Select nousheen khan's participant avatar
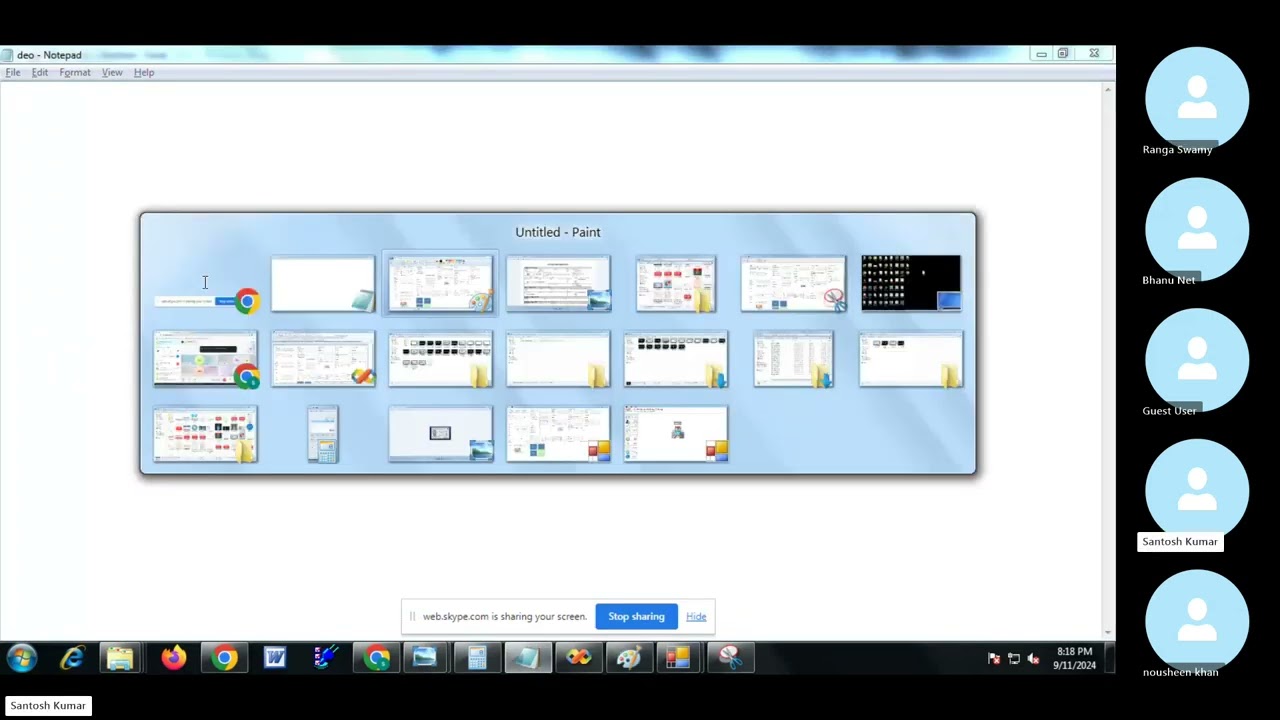Viewport: 1280px width, 720px height. click(1197, 622)
